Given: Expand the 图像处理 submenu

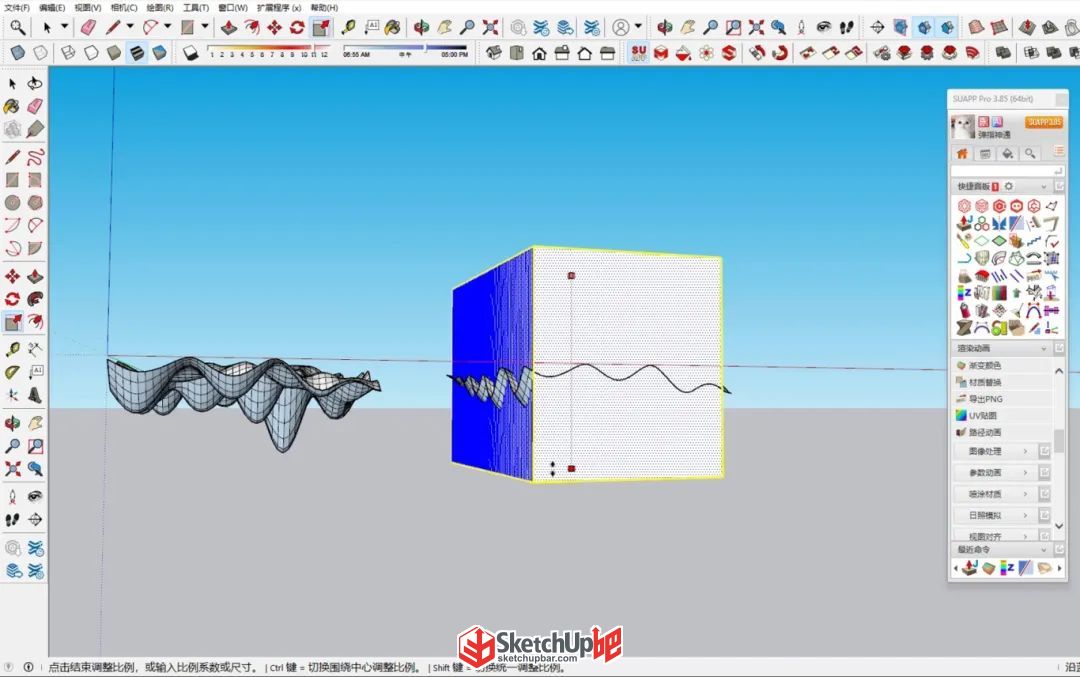Looking at the screenshot, I should coord(995,451).
